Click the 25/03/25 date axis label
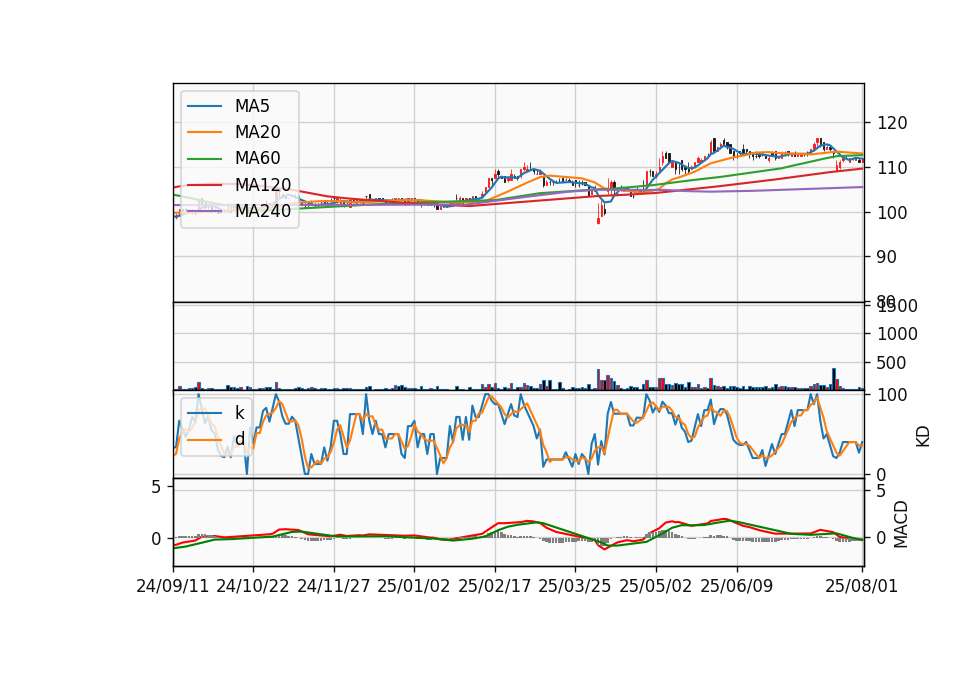This screenshot has height=690, width=960. pos(575,586)
